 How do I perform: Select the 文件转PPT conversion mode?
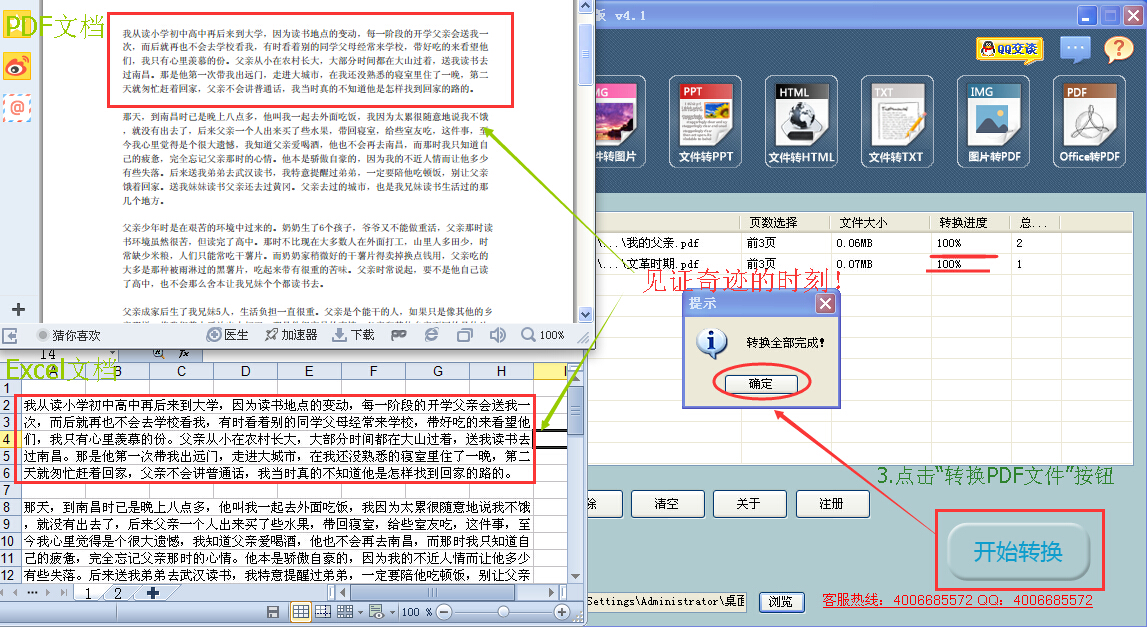[705, 121]
